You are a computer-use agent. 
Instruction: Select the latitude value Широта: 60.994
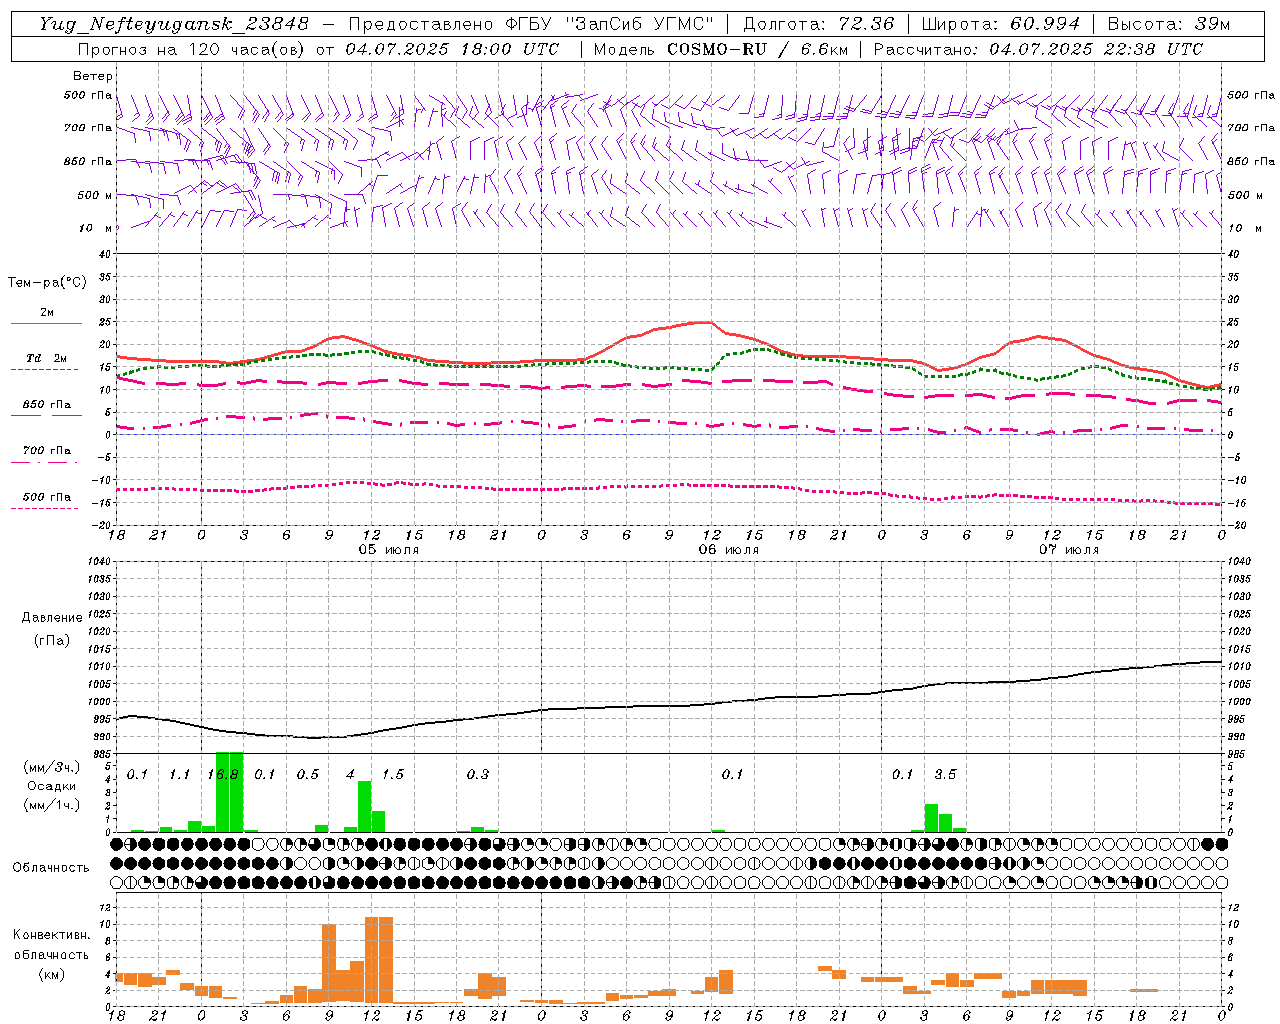tap(1001, 24)
